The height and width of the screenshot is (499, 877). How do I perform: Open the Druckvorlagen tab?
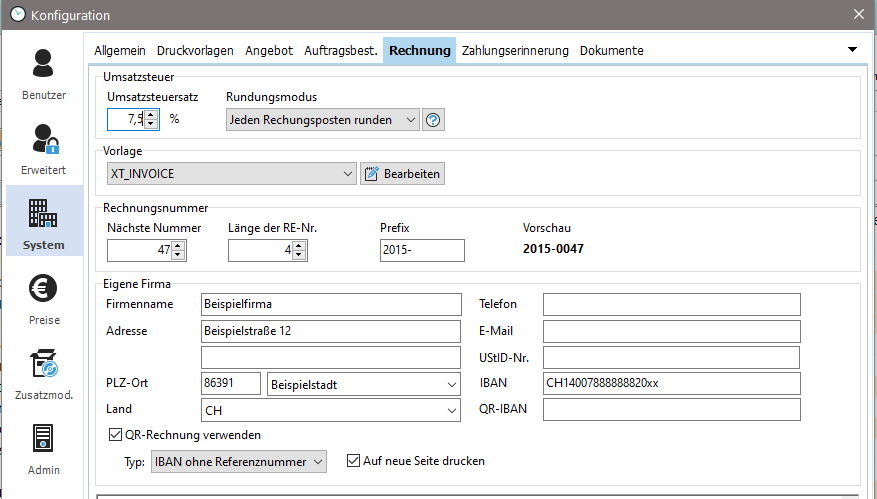(x=195, y=50)
